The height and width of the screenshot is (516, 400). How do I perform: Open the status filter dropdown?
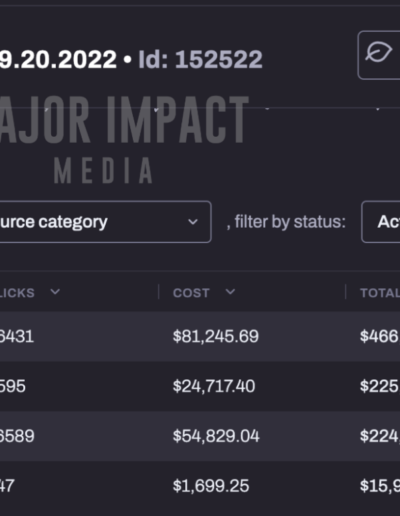[x=381, y=222]
